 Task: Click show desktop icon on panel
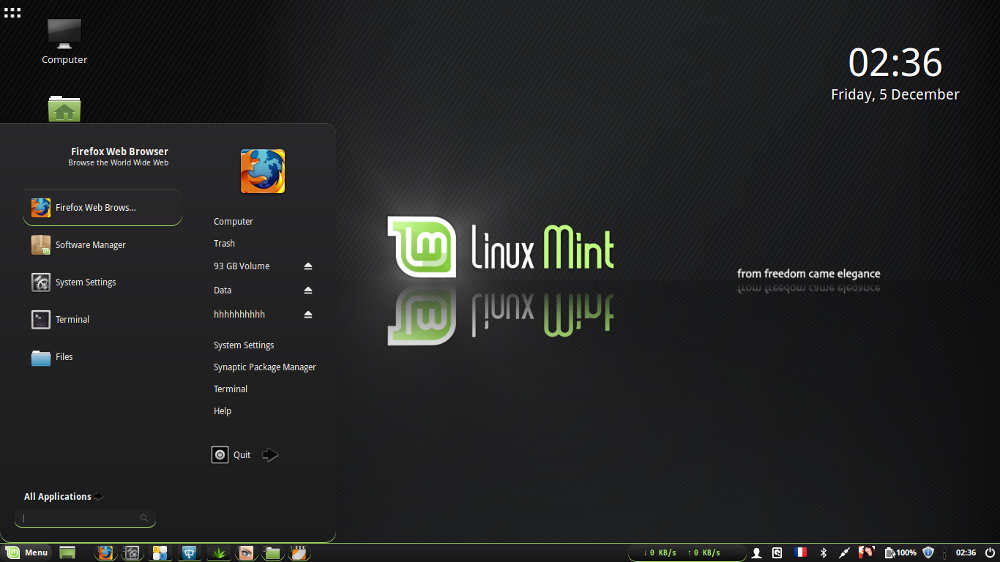pyautogui.click(x=67, y=552)
